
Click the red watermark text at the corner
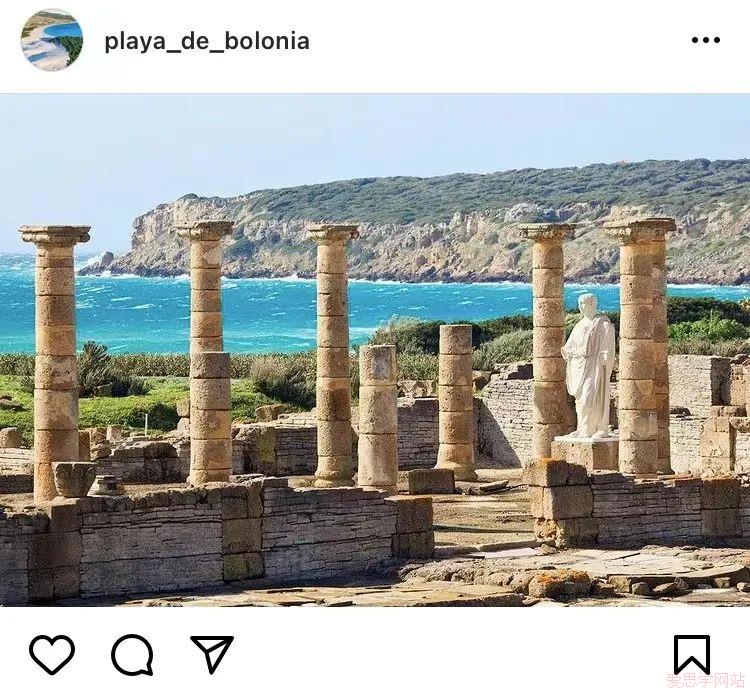pos(706,681)
